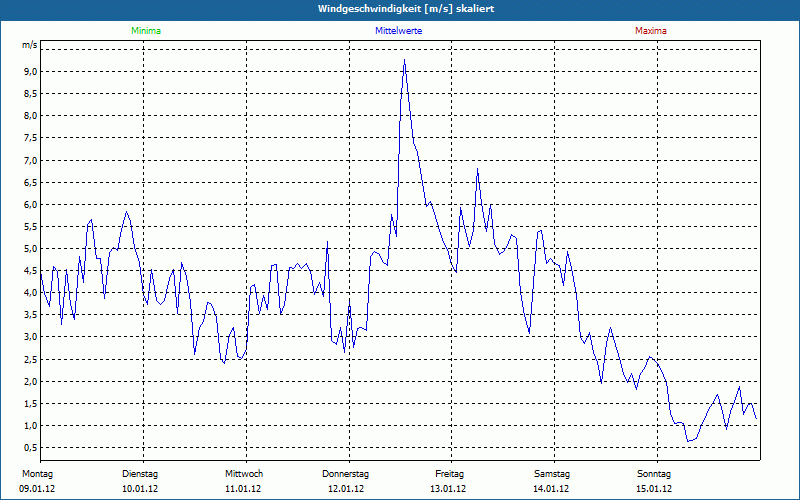The height and width of the screenshot is (500, 800).
Task: Click the highest wind speed peak on Thursday
Action: coord(405,60)
